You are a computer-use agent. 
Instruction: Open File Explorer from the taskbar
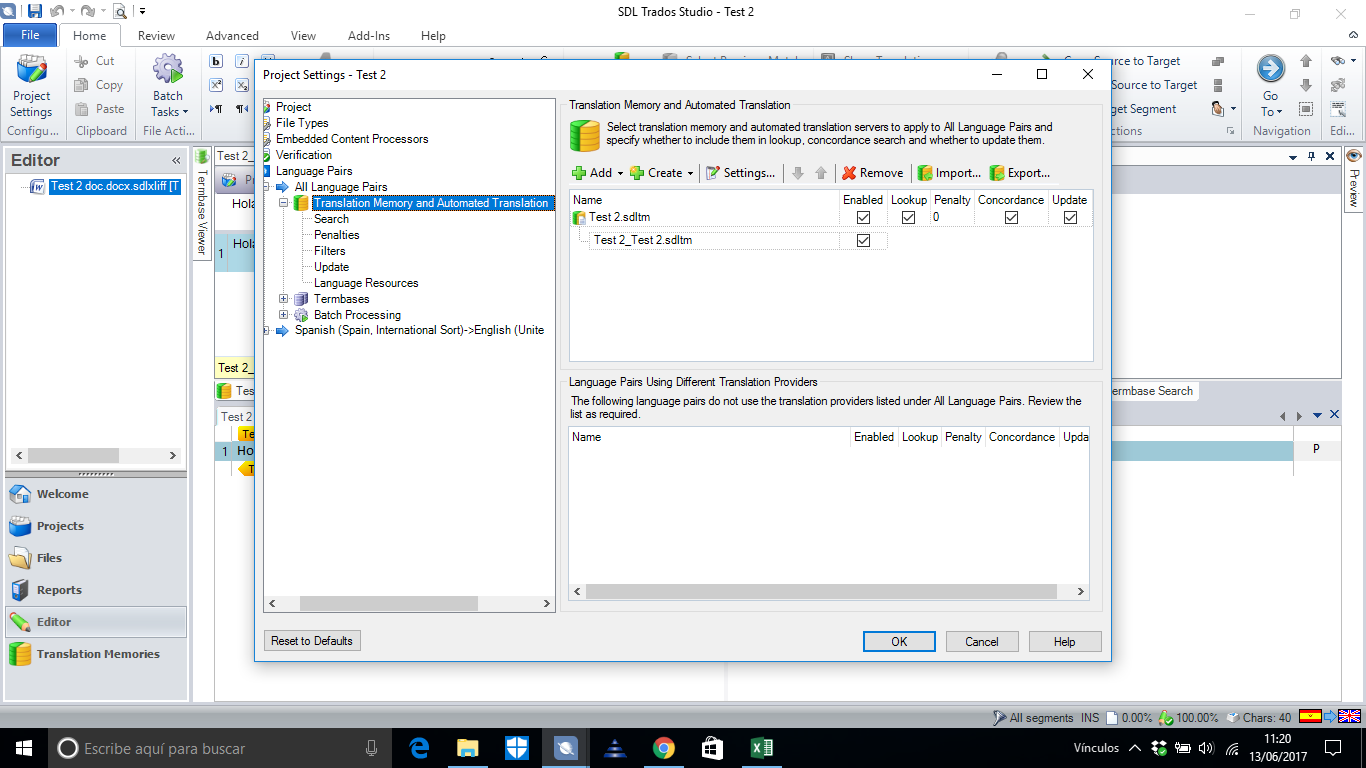tap(467, 748)
